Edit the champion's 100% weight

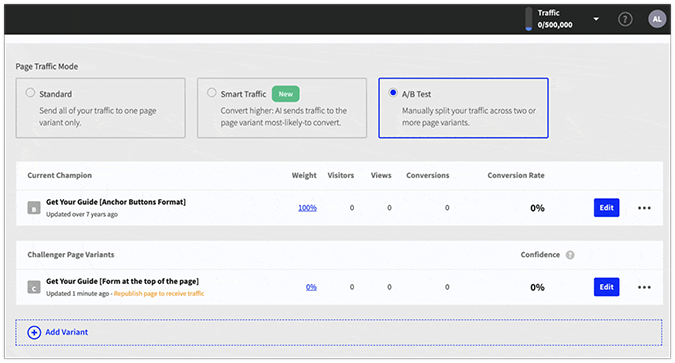coord(307,208)
